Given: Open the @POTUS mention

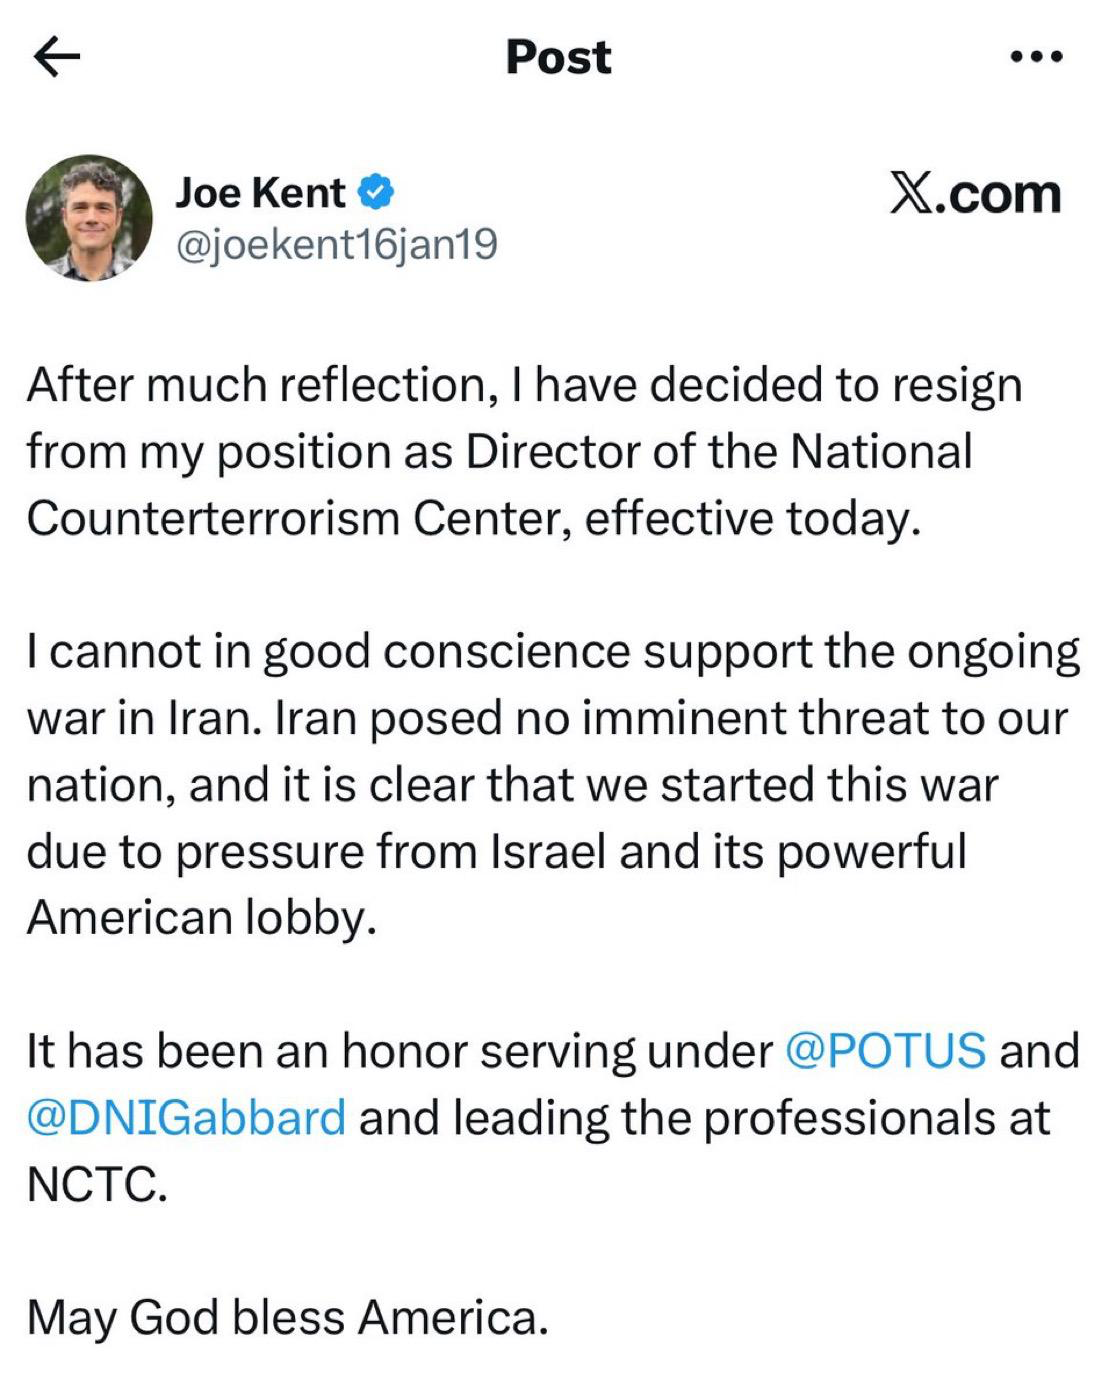Looking at the screenshot, I should point(886,1051).
